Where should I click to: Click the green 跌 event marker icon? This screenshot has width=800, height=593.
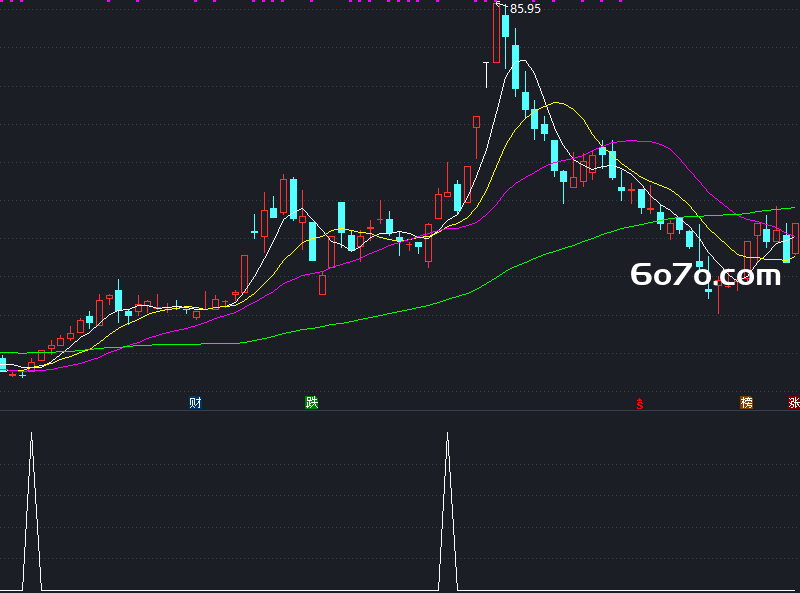pyautogui.click(x=312, y=403)
